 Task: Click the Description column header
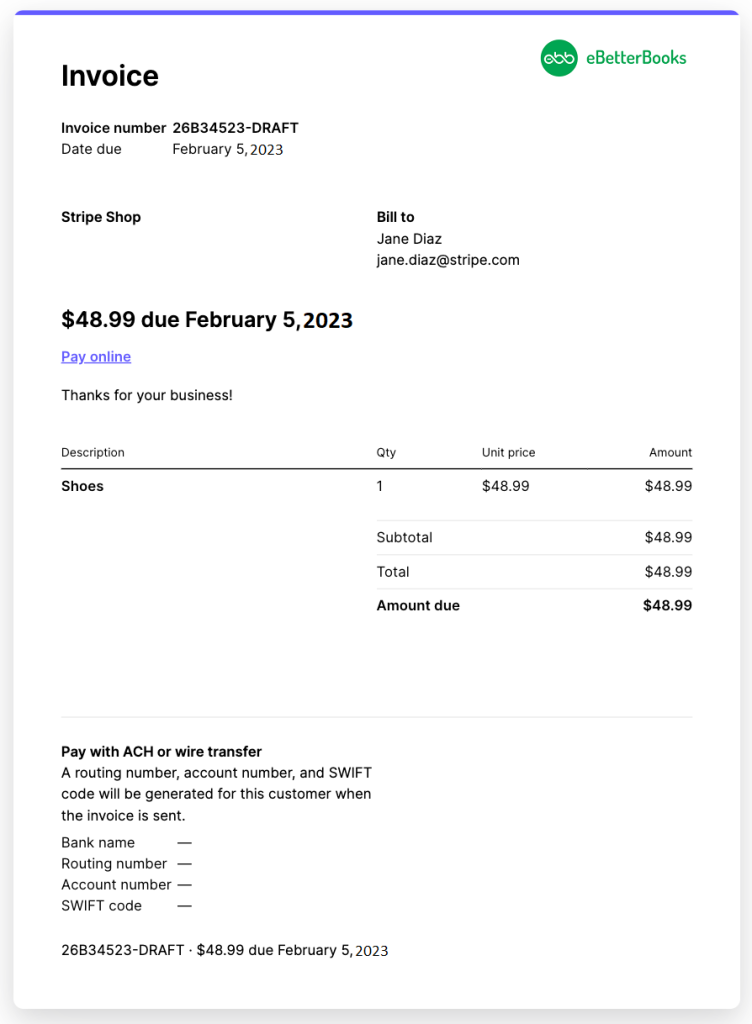(93, 453)
